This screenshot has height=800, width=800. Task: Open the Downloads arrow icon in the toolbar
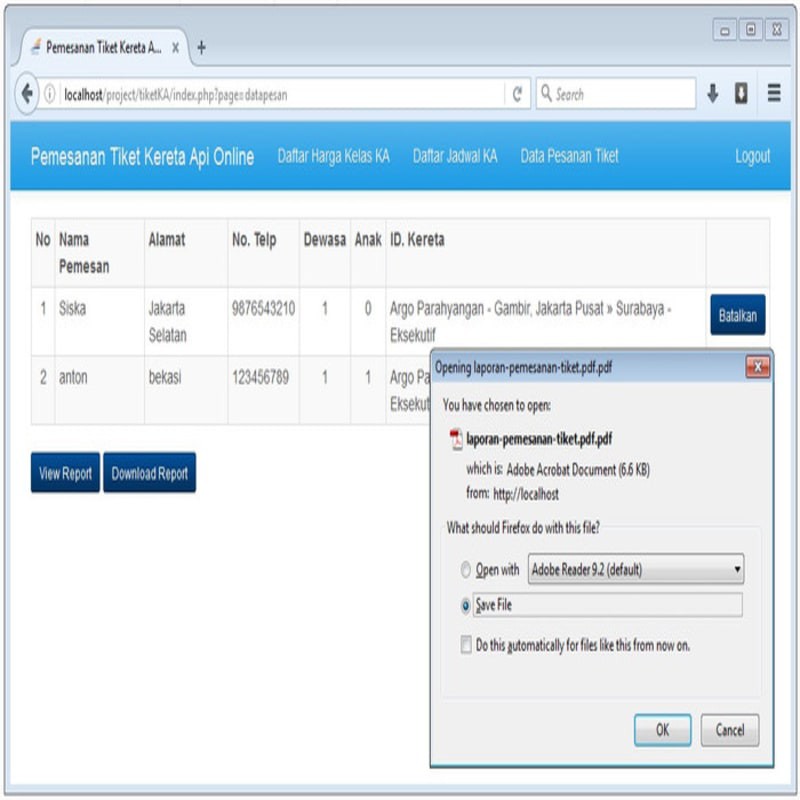[x=710, y=92]
